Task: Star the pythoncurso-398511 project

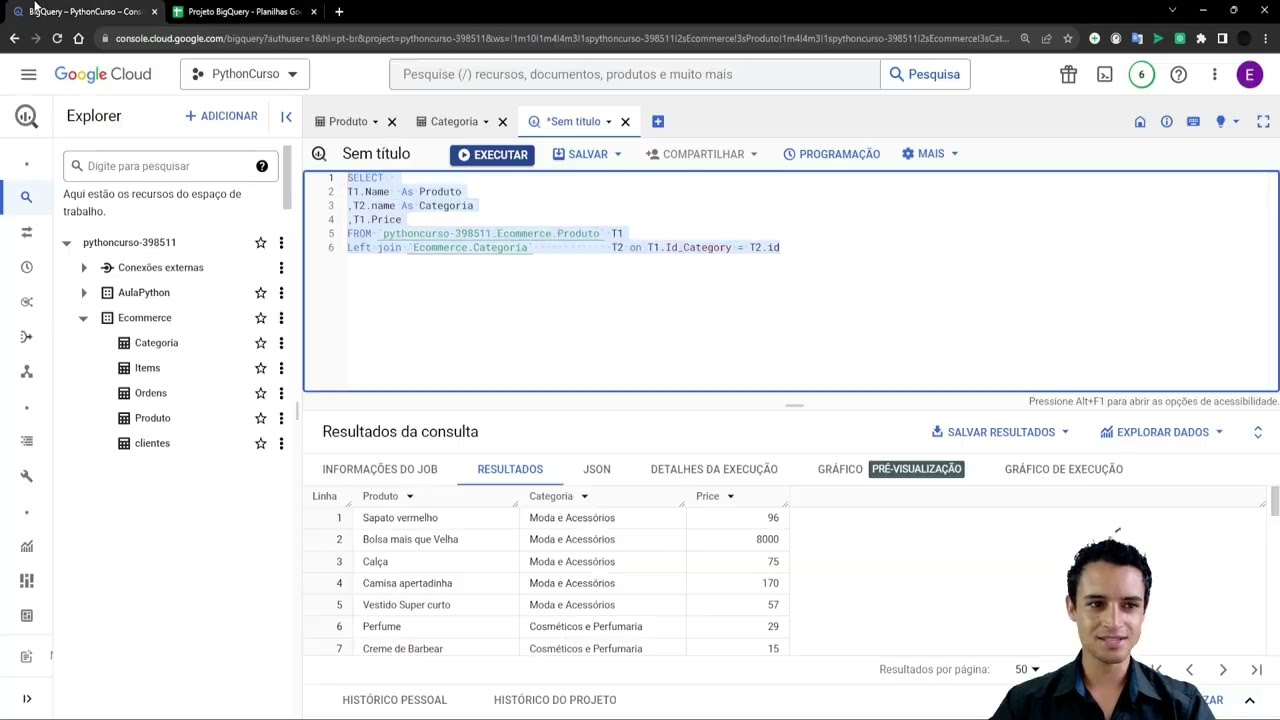Action: (x=260, y=242)
